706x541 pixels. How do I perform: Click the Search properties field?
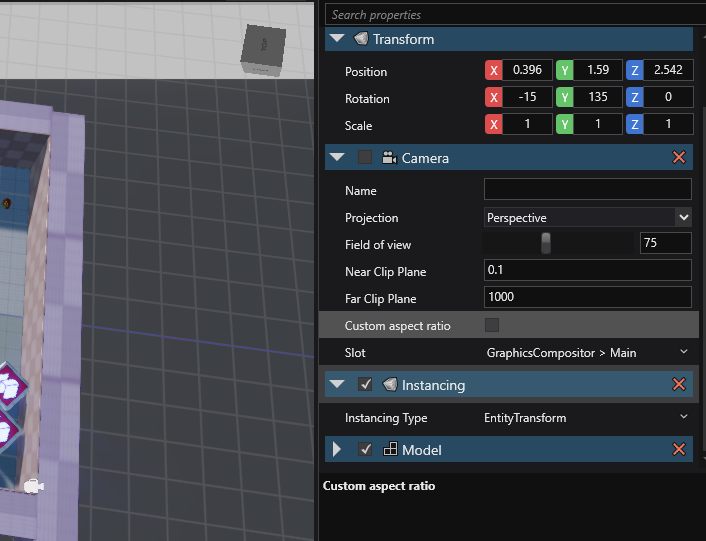[515, 15]
